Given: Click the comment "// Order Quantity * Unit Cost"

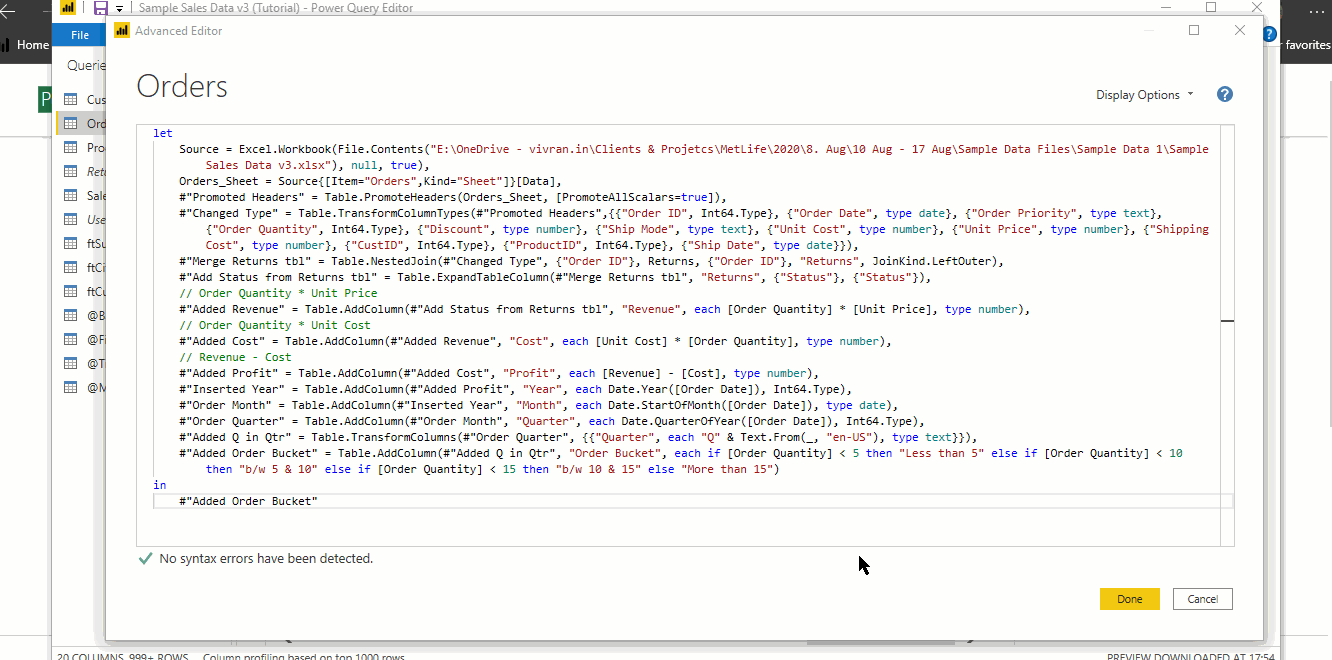Looking at the screenshot, I should click(275, 325).
